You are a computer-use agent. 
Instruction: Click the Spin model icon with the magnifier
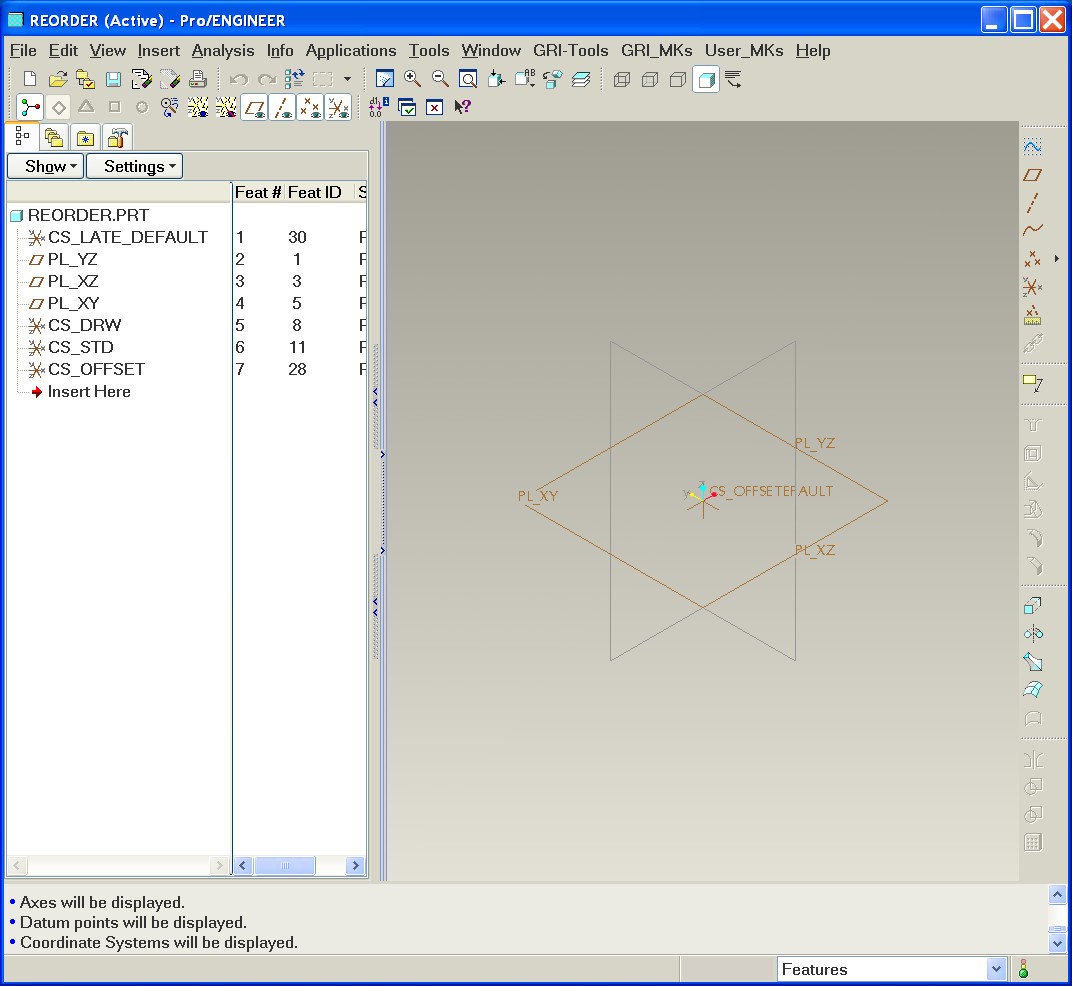(170, 107)
